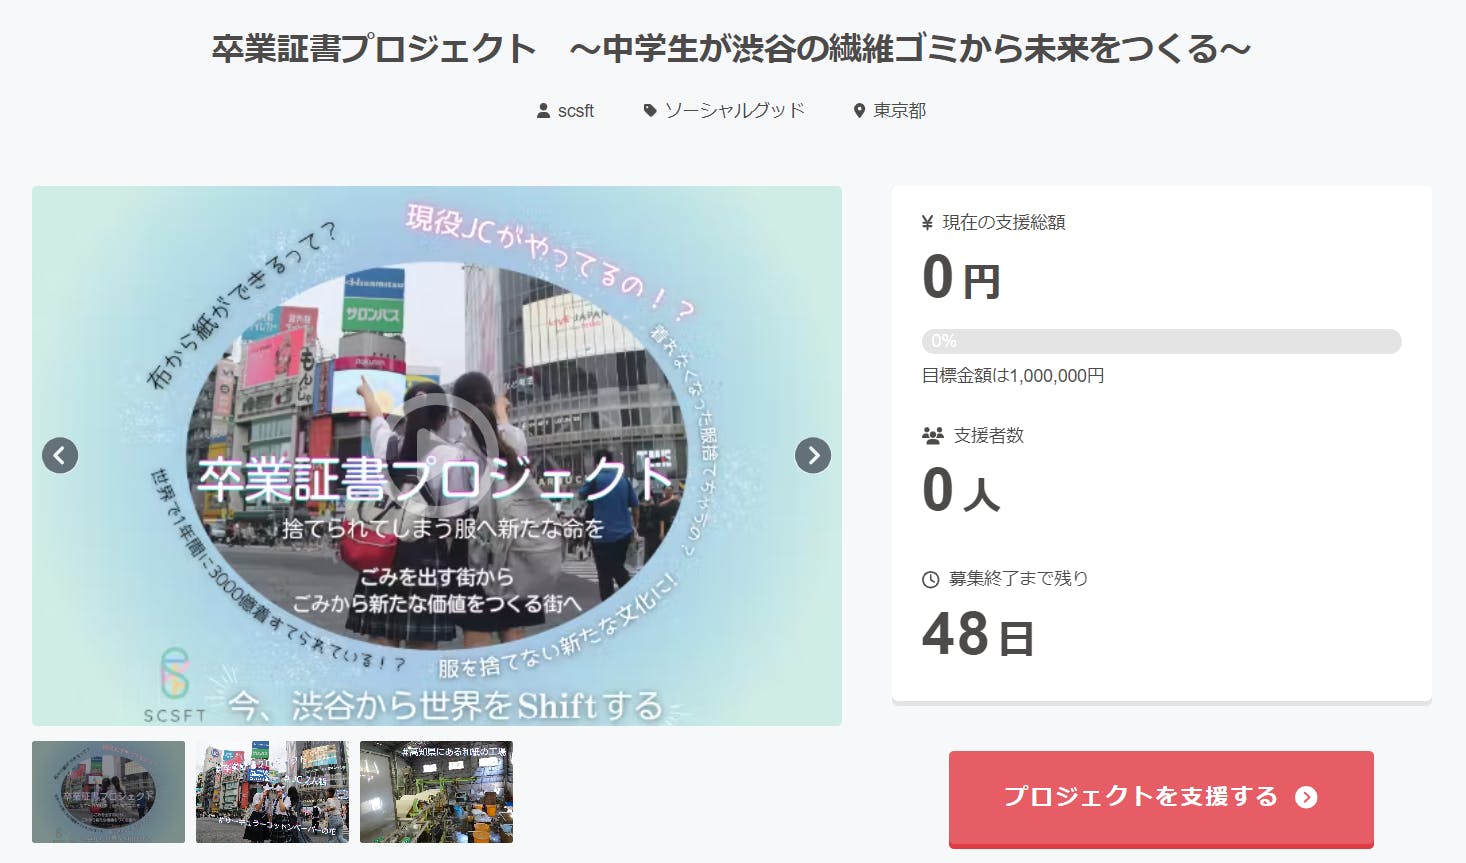1466x863 pixels.
Task: Go to previous slide with left arrow
Action: coord(60,455)
